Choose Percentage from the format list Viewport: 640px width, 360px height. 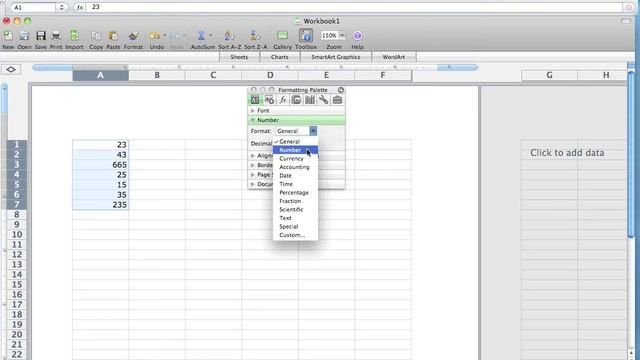click(x=296, y=193)
